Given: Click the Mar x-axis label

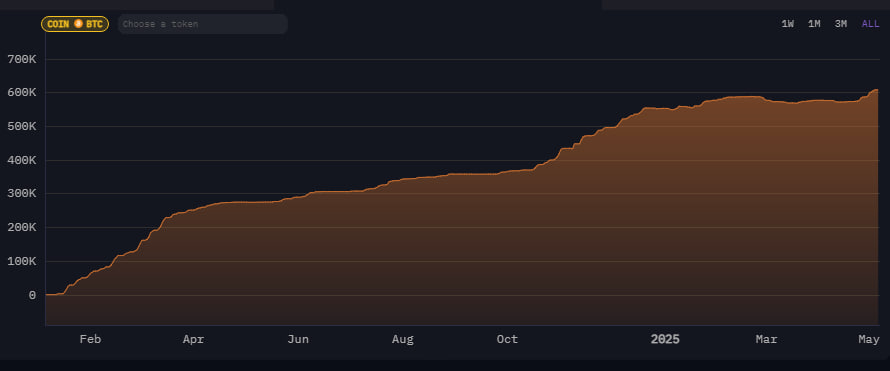Looking at the screenshot, I should point(766,339).
